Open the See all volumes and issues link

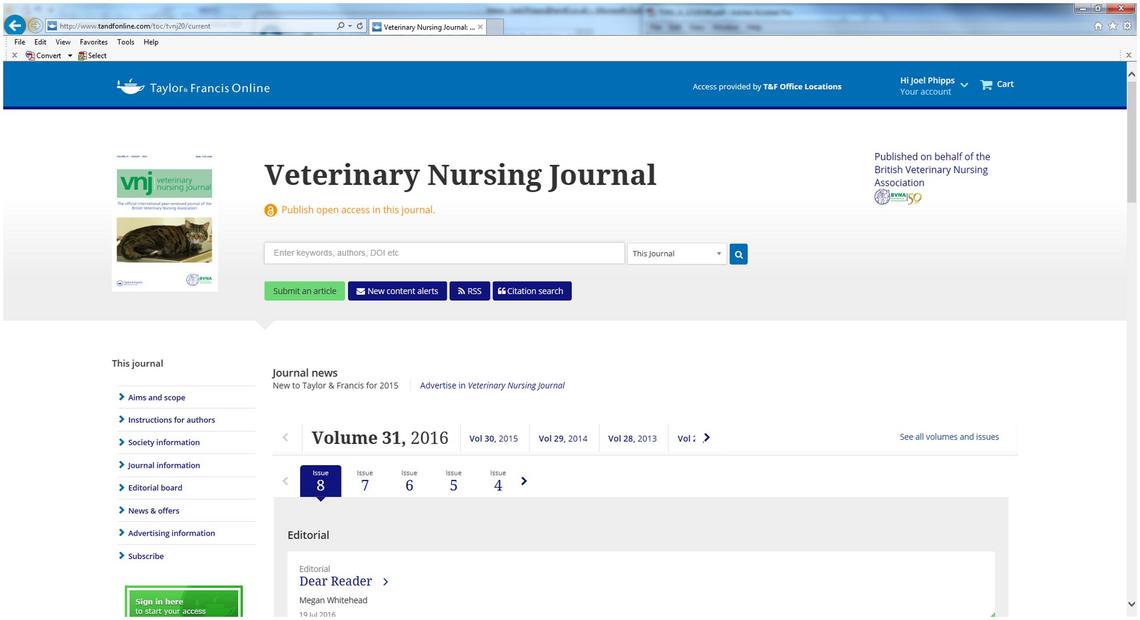pos(949,437)
